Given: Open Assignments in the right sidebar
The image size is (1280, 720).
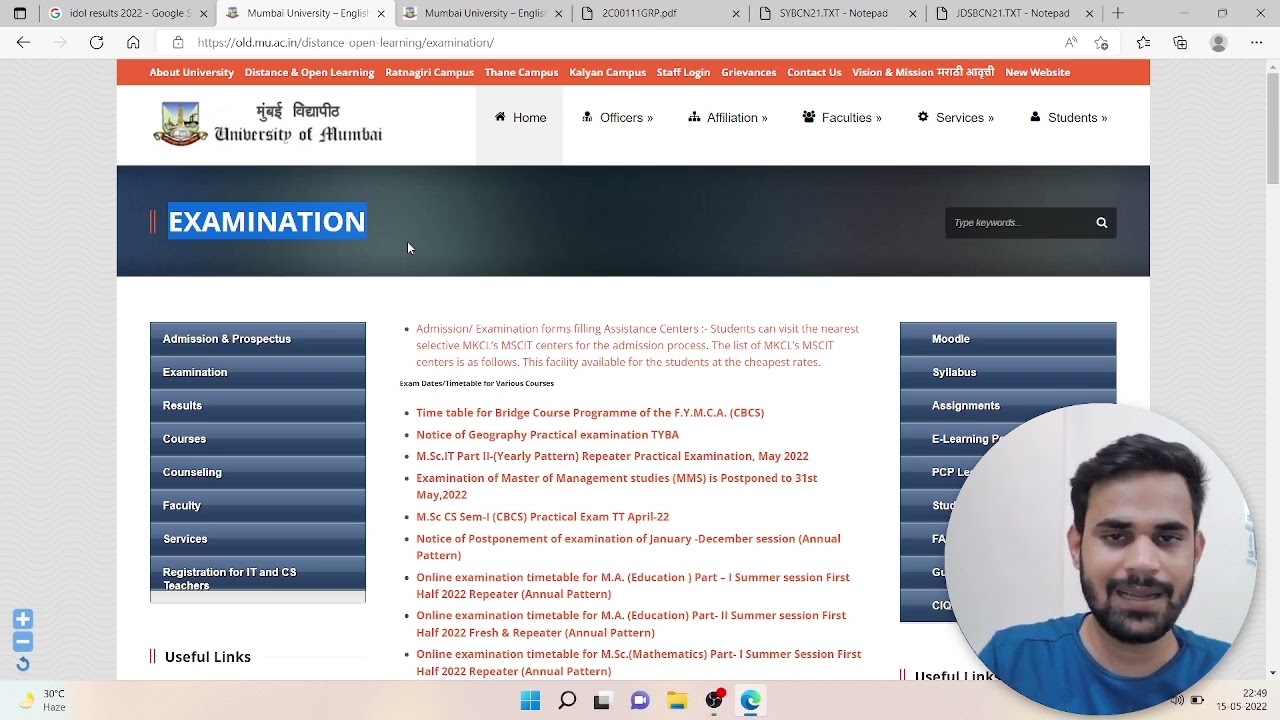Looking at the screenshot, I should 1008,405.
